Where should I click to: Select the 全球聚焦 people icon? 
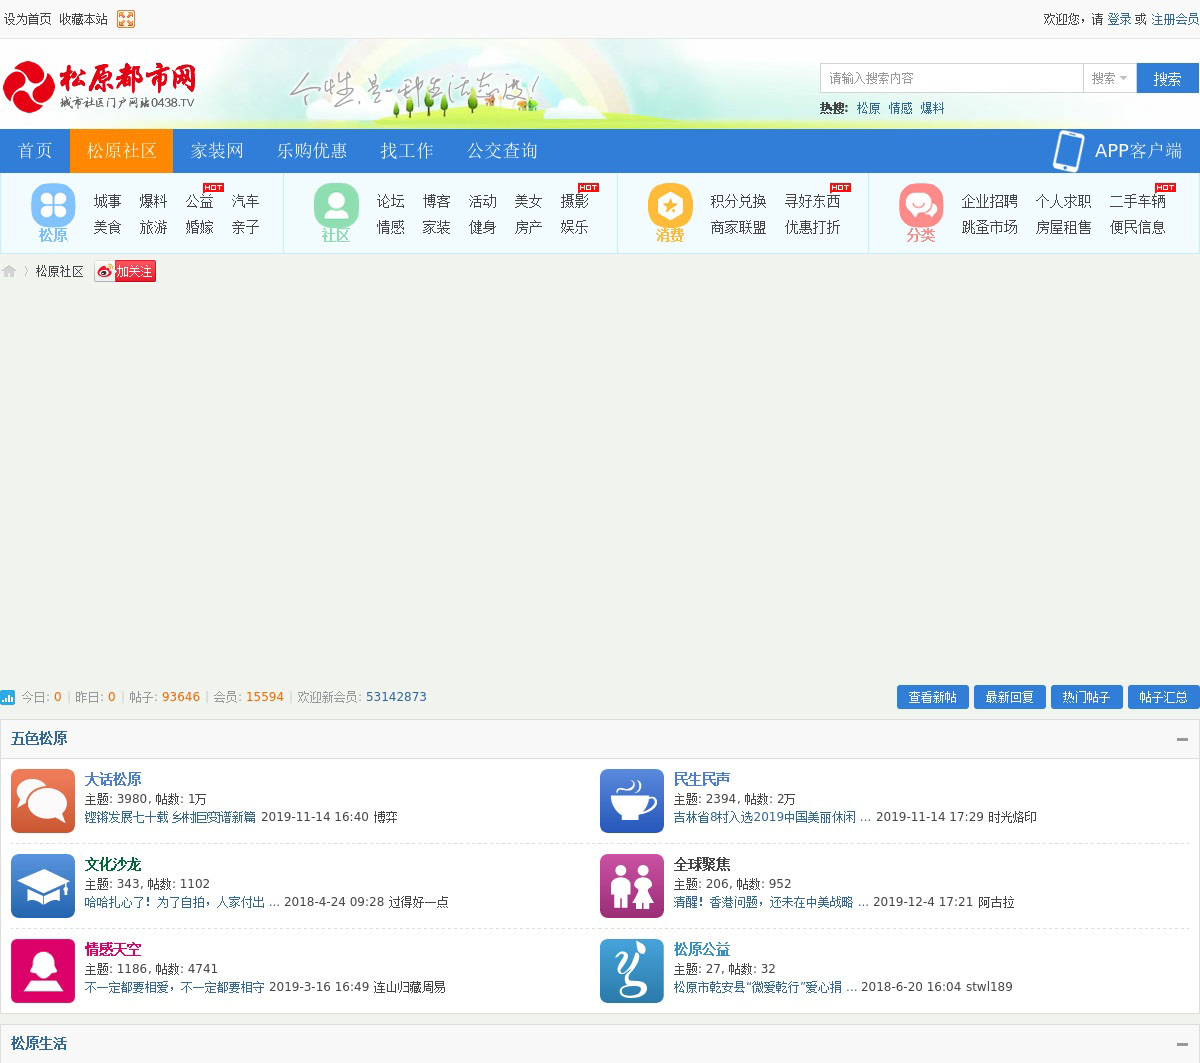[x=632, y=886]
